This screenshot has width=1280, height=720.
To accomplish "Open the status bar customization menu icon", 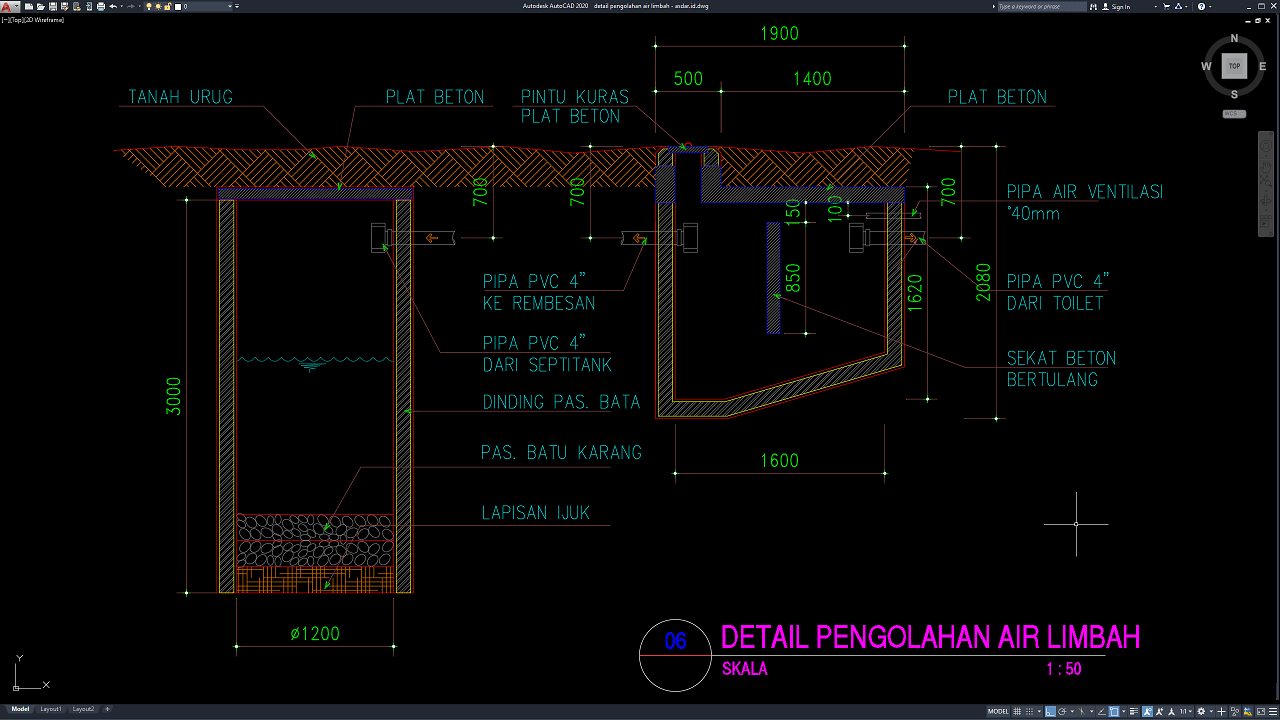I will pos(1272,711).
